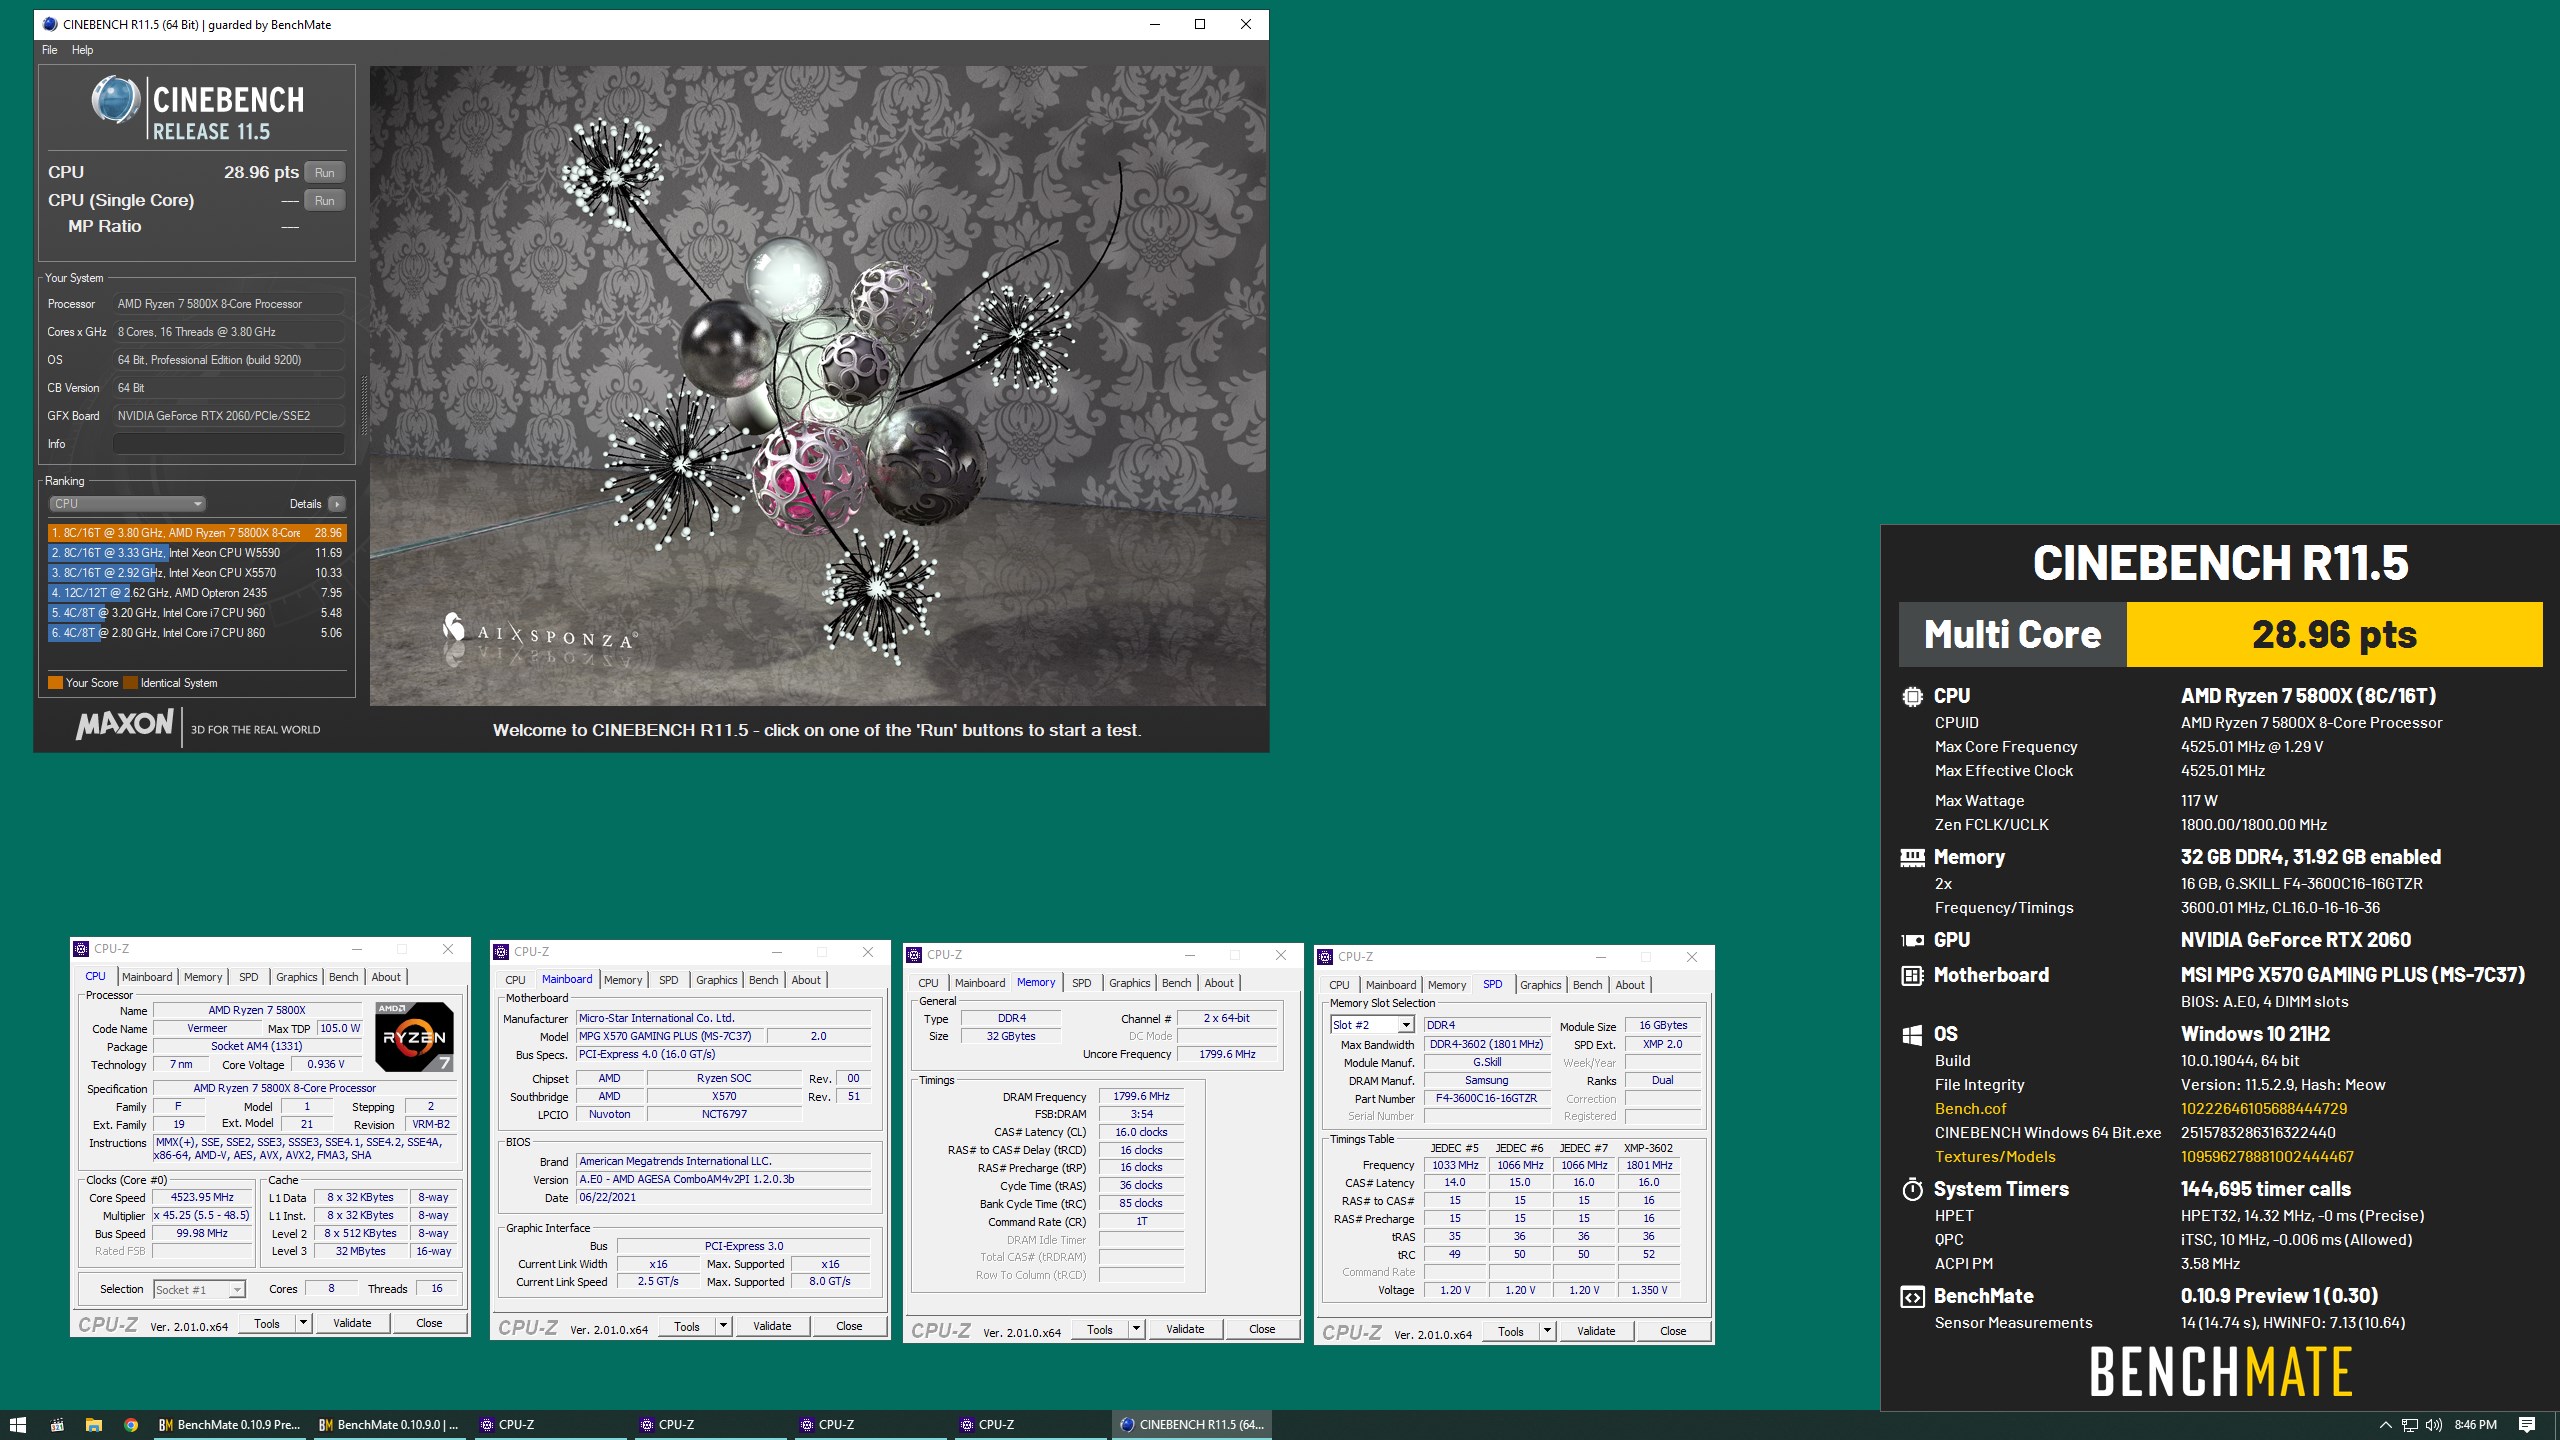2560x1440 pixels.
Task: Click the GPU icon in BenchMate panel
Action: point(1912,940)
